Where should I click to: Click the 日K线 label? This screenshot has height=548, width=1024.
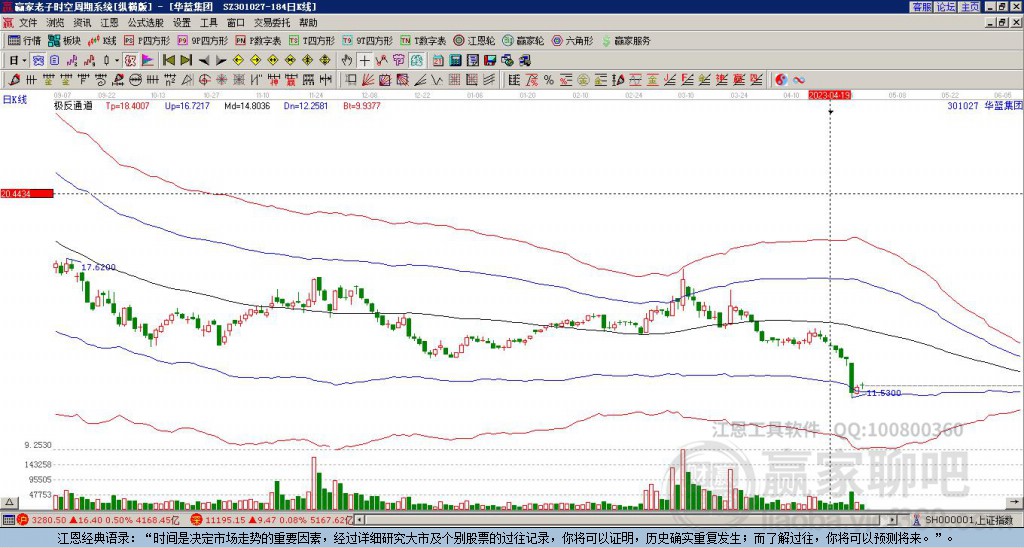15,100
